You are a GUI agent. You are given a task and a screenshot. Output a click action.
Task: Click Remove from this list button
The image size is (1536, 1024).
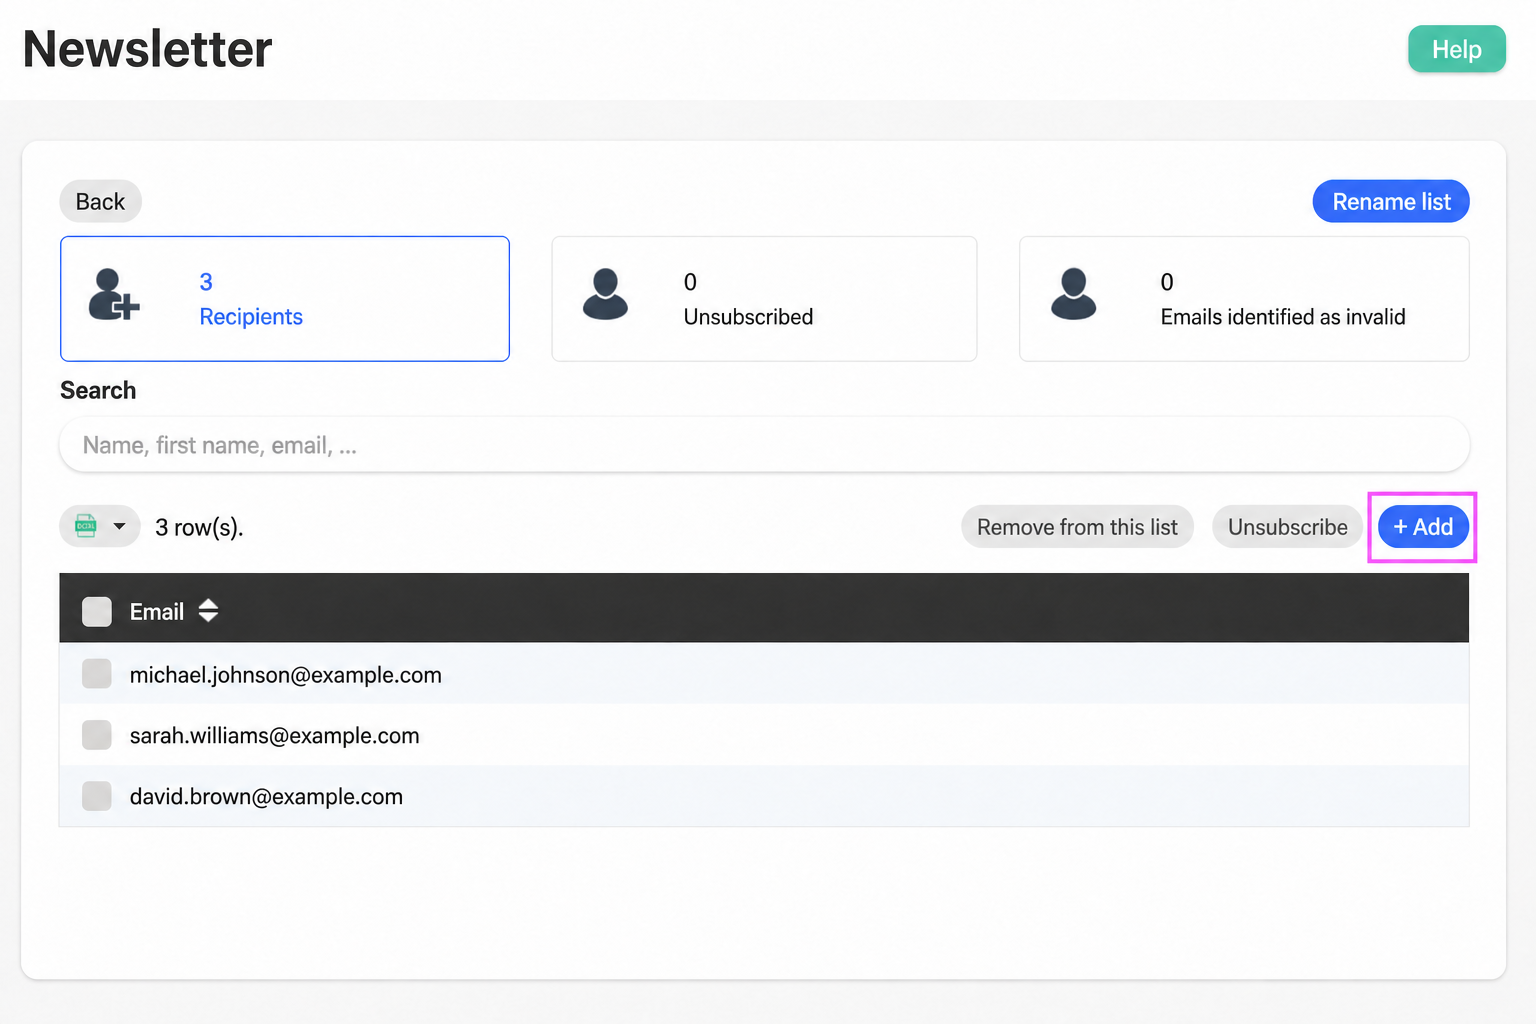click(1077, 527)
